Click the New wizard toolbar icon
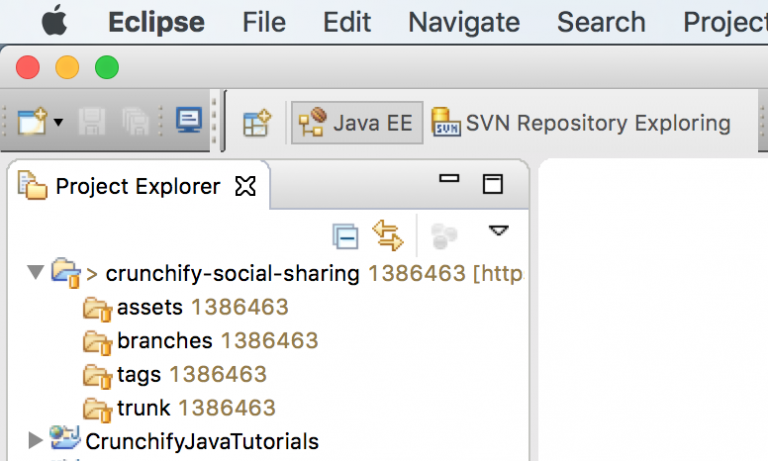Image resolution: width=768 pixels, height=461 pixels. (x=32, y=123)
